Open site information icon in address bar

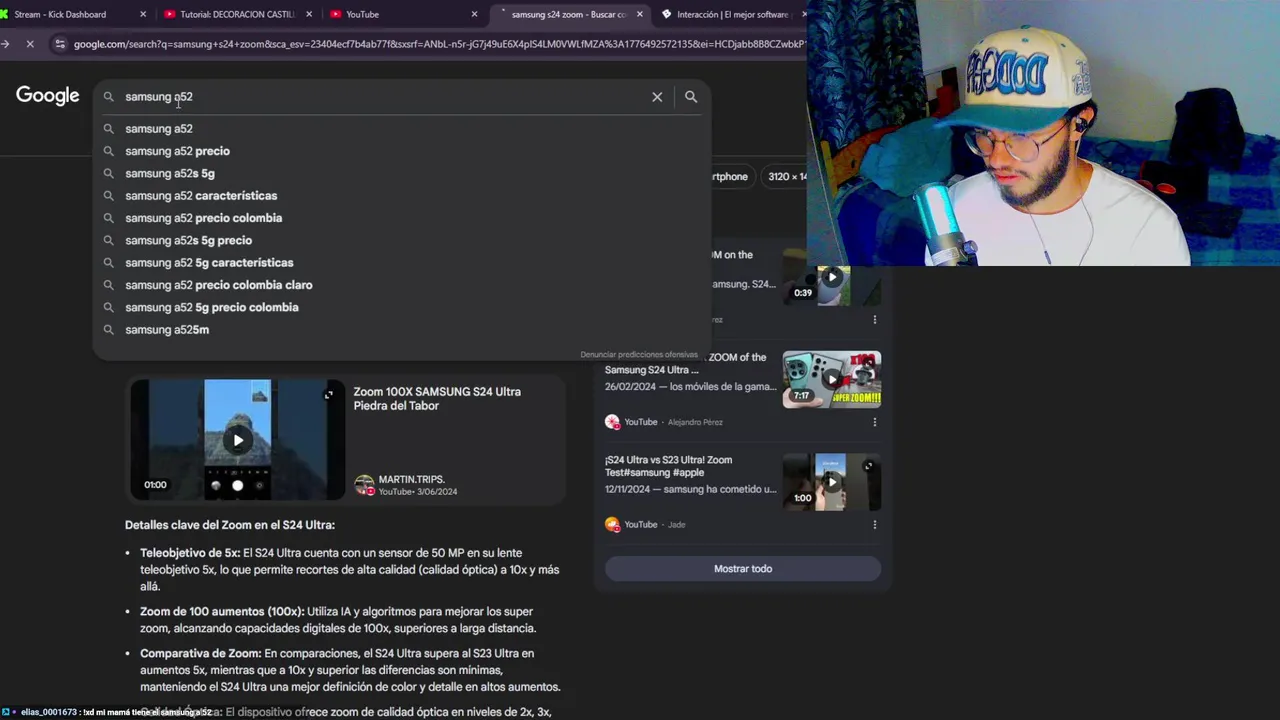point(60,44)
